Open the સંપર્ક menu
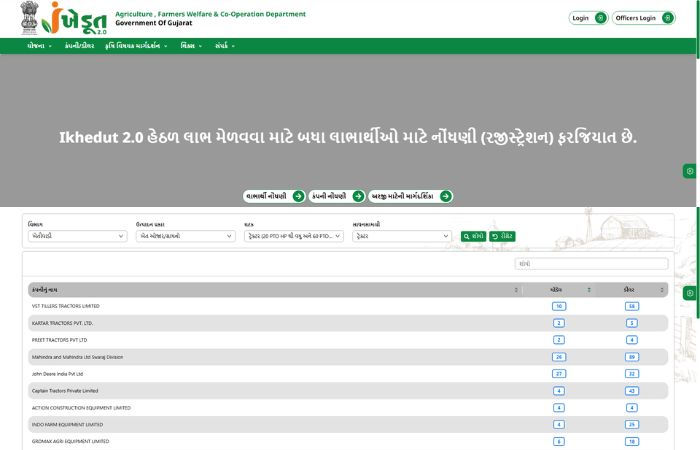 225,46
